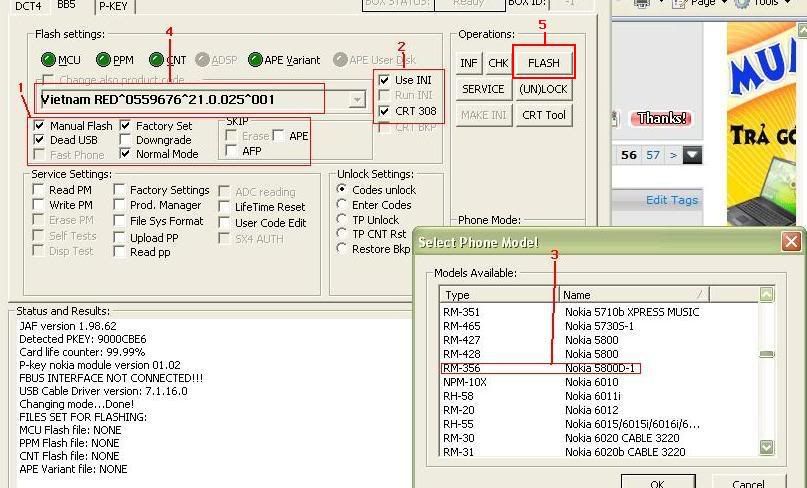
Task: Click the Thanks! icon in the browser page
Action: click(660, 118)
